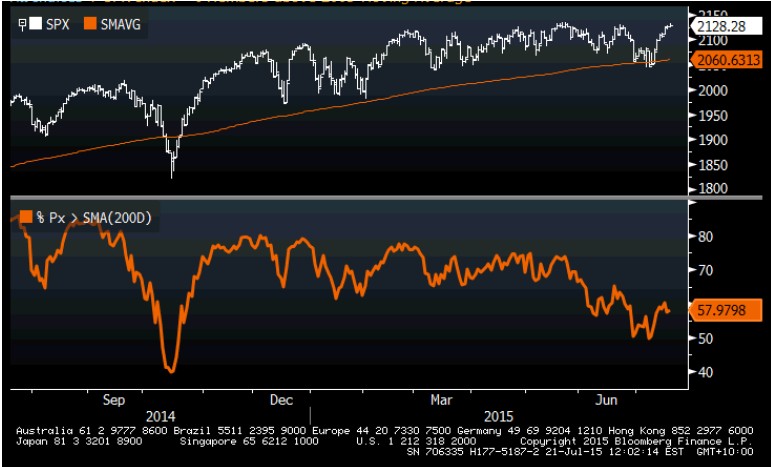Click the white SPX color swatch

35,24
